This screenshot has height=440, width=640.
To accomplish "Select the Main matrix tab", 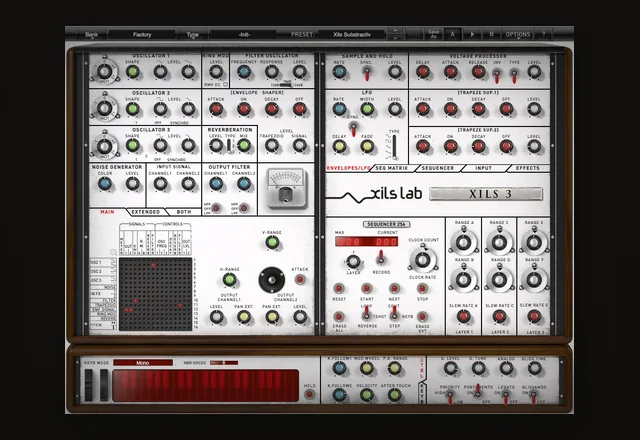I will click(x=107, y=212).
